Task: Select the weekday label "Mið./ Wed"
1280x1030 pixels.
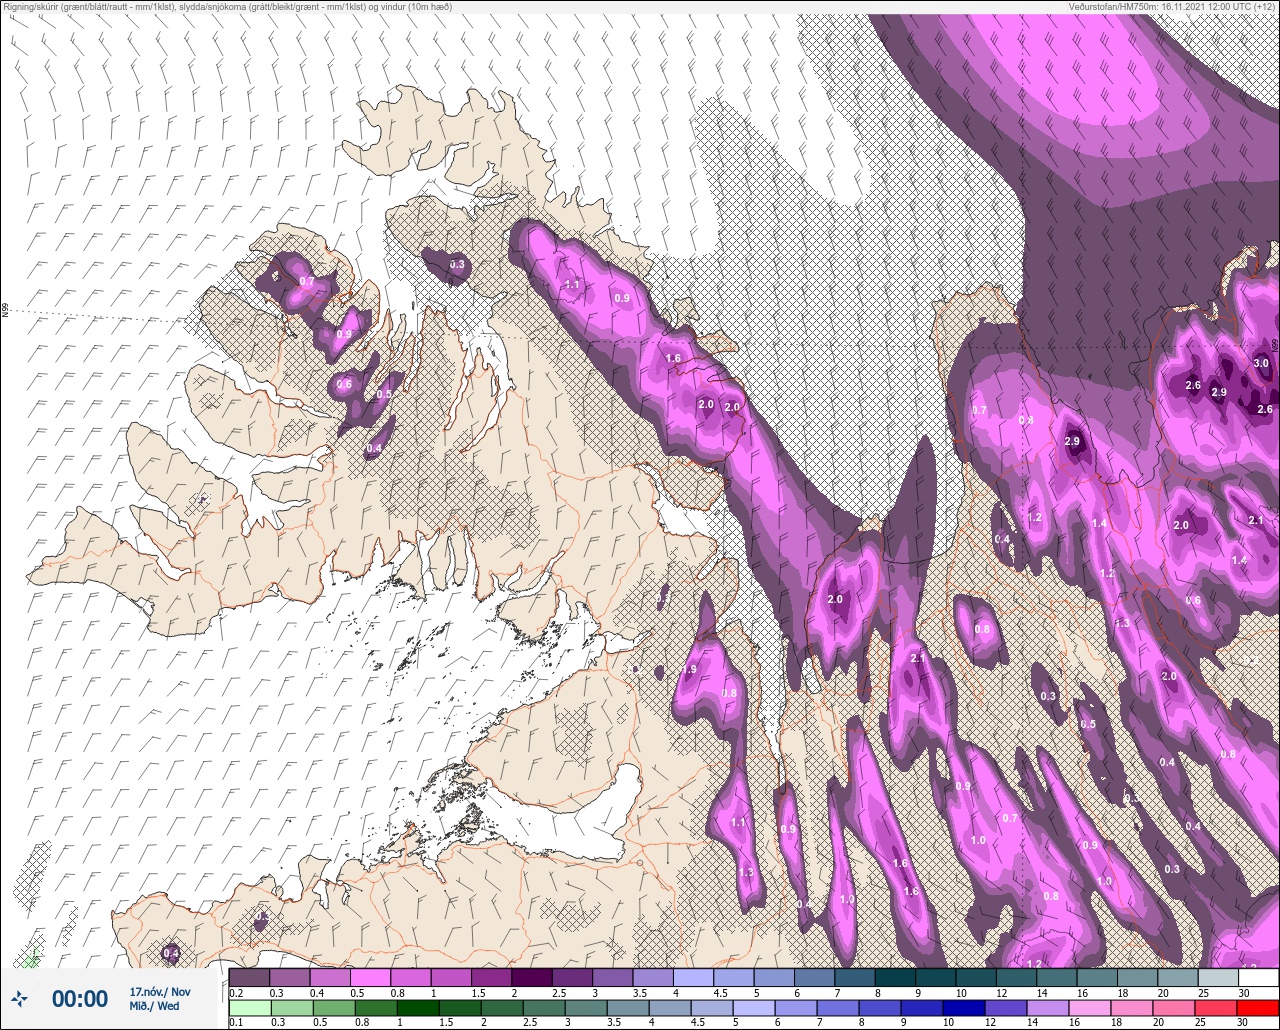Action: click(x=154, y=1006)
